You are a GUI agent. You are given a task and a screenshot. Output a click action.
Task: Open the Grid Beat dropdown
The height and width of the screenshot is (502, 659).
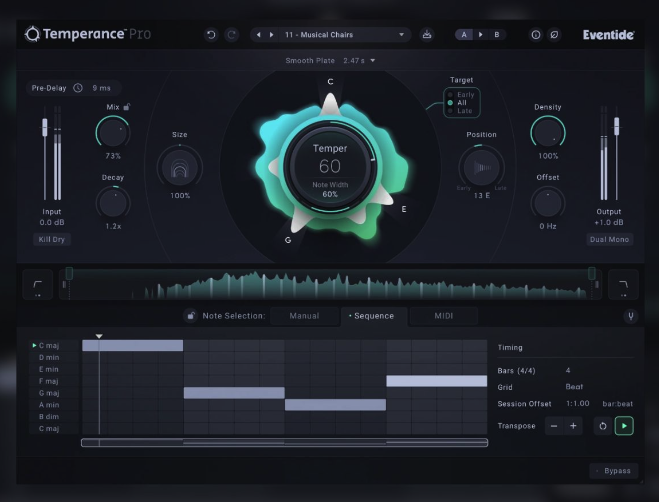[x=574, y=387]
